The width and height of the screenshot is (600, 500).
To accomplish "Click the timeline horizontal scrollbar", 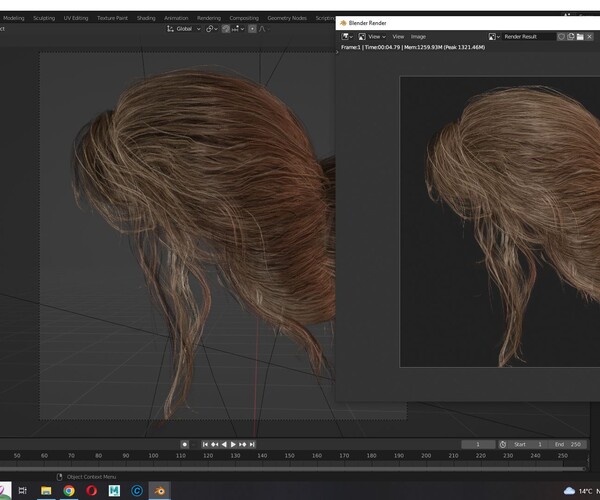I will click(x=292, y=468).
